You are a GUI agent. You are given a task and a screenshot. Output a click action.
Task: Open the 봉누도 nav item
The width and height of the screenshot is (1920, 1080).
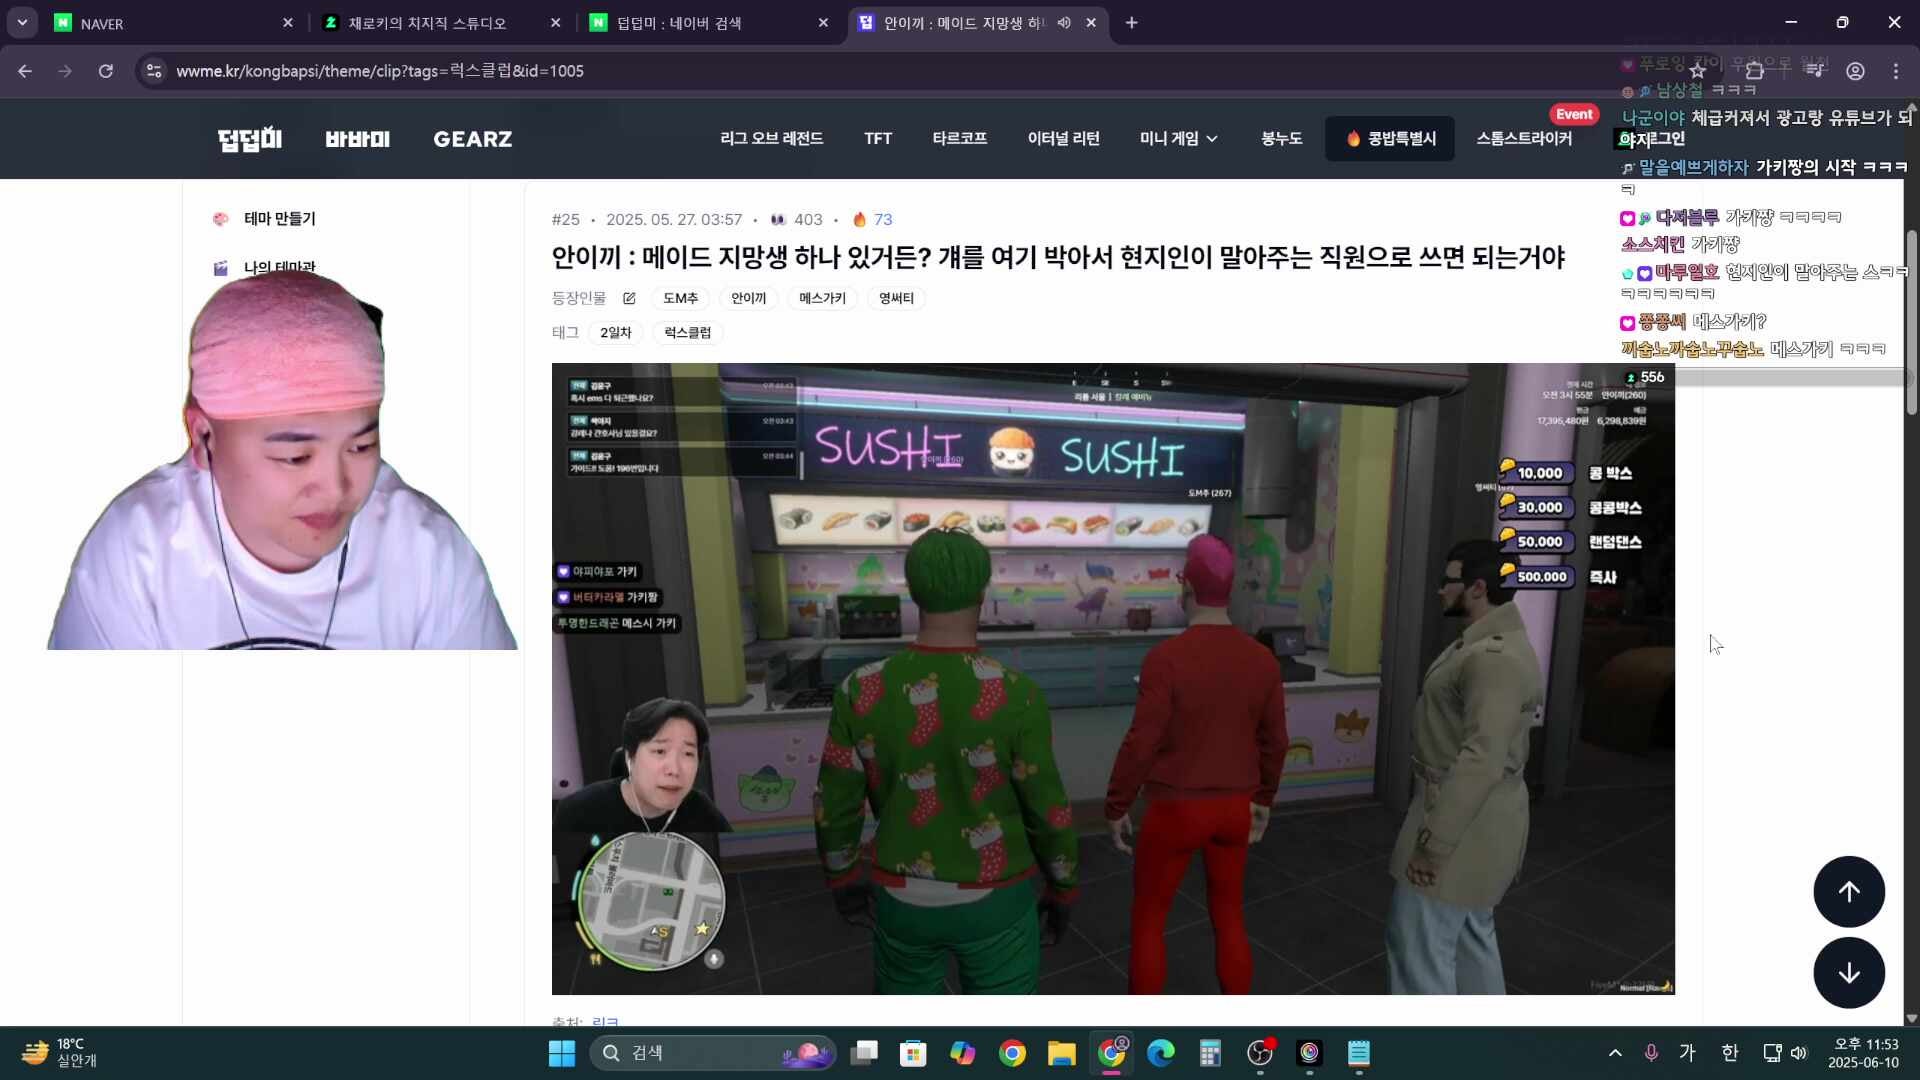pyautogui.click(x=1282, y=139)
